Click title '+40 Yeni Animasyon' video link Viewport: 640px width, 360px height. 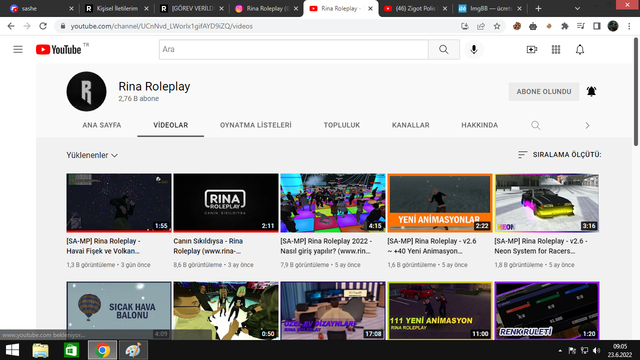432,246
